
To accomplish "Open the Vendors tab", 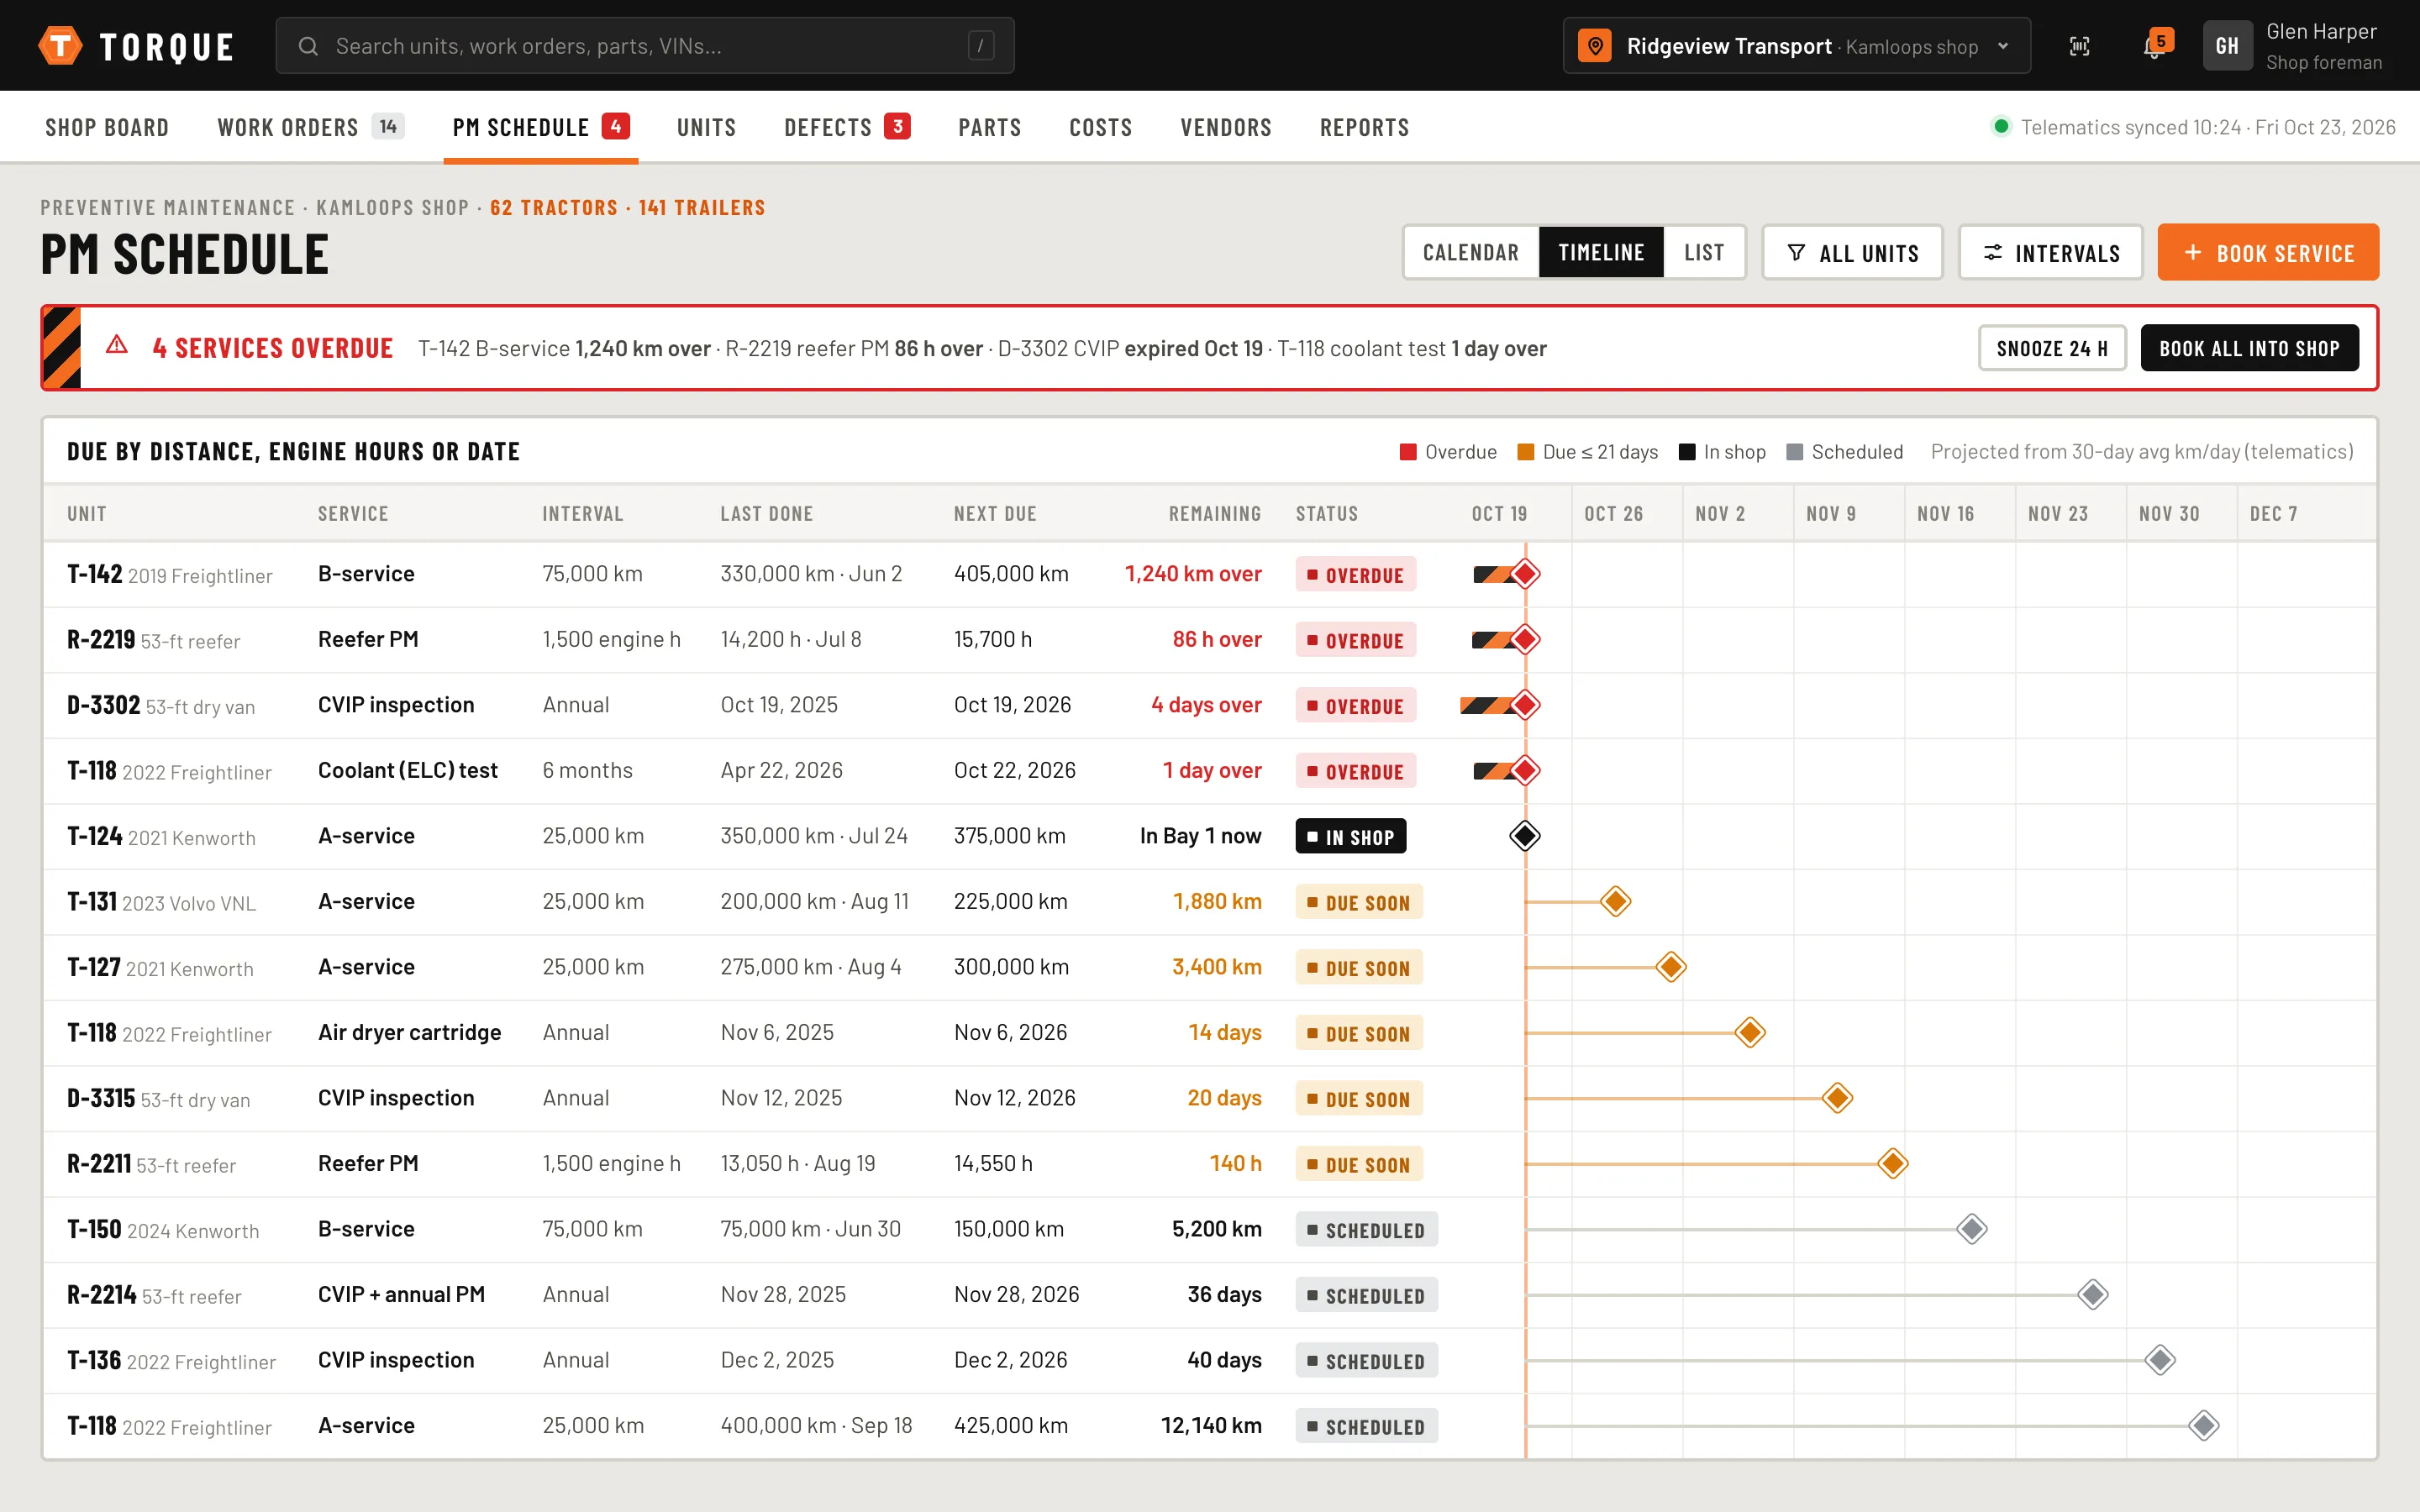I will (1226, 128).
